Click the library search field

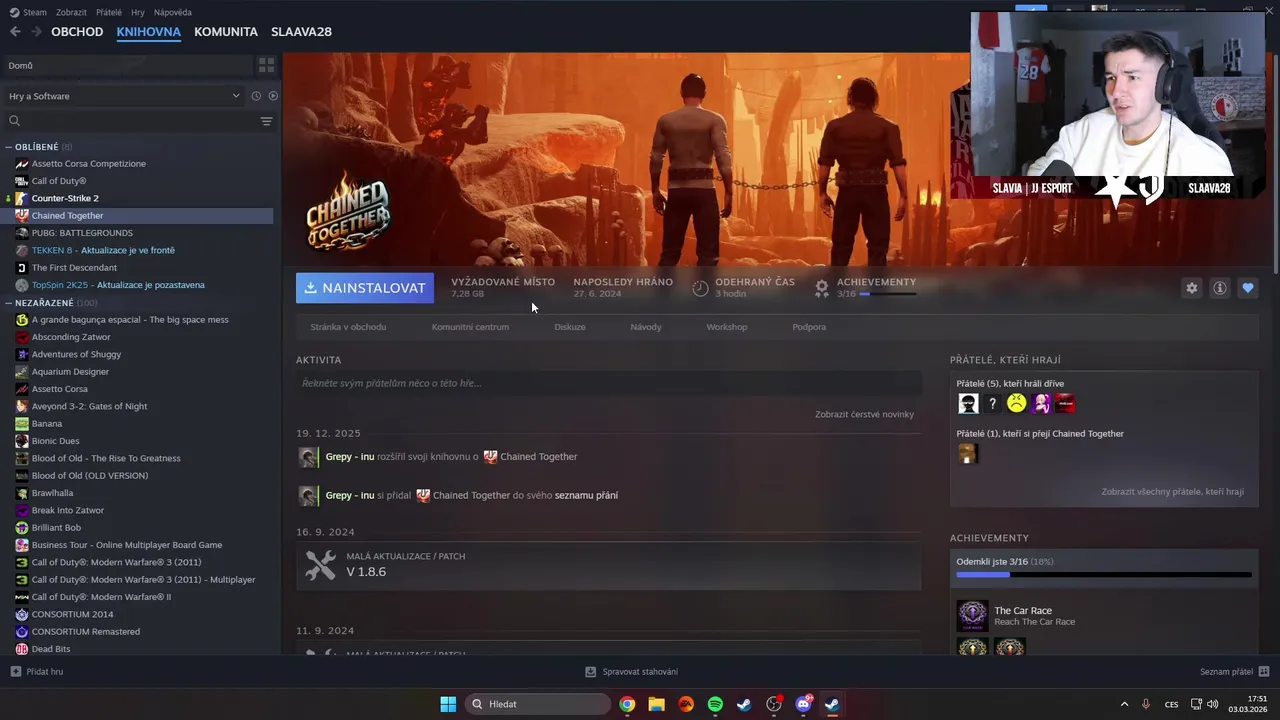(130, 121)
